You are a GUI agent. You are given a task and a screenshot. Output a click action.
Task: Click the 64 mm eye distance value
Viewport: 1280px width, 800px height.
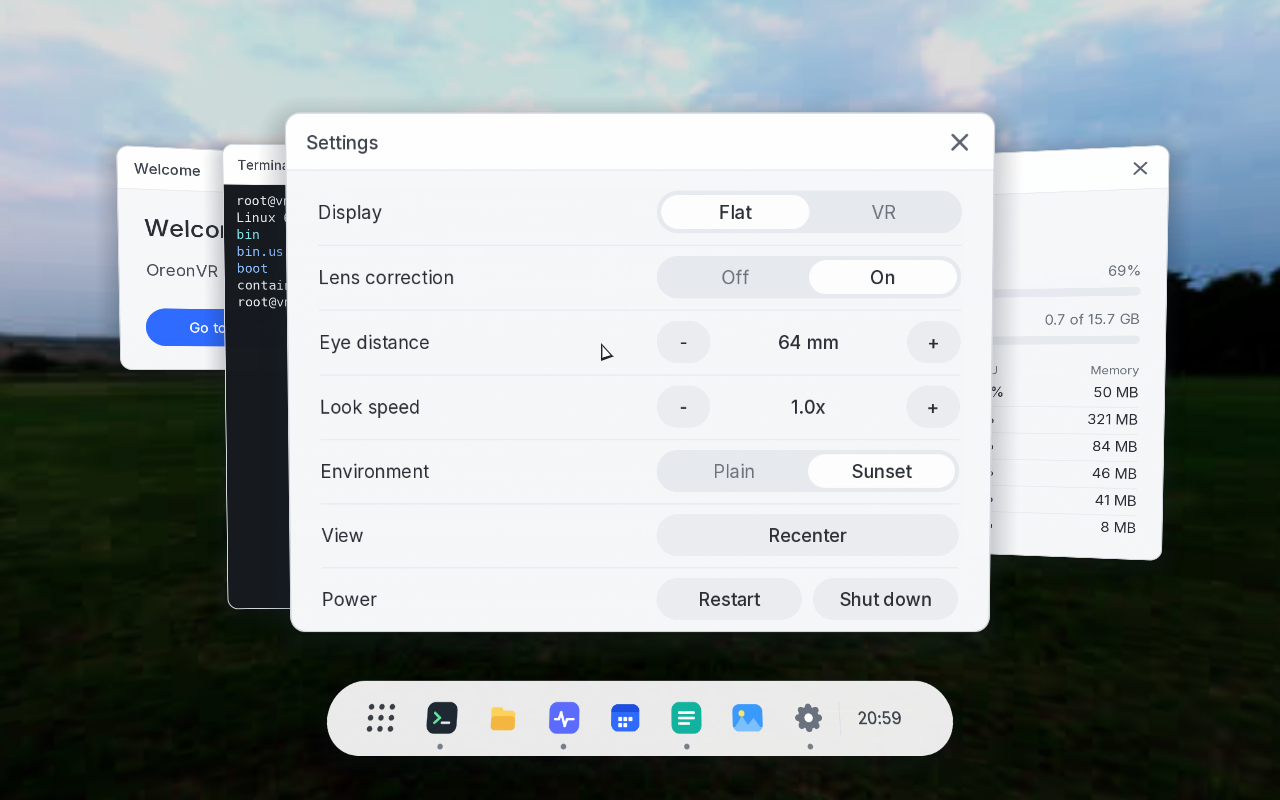[x=808, y=342]
